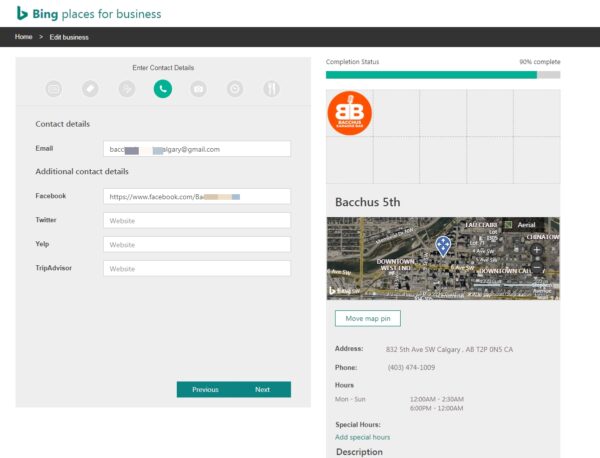The width and height of the screenshot is (600, 458).
Task: Click the address text 832 5th Ave SW
Action: click(x=449, y=349)
